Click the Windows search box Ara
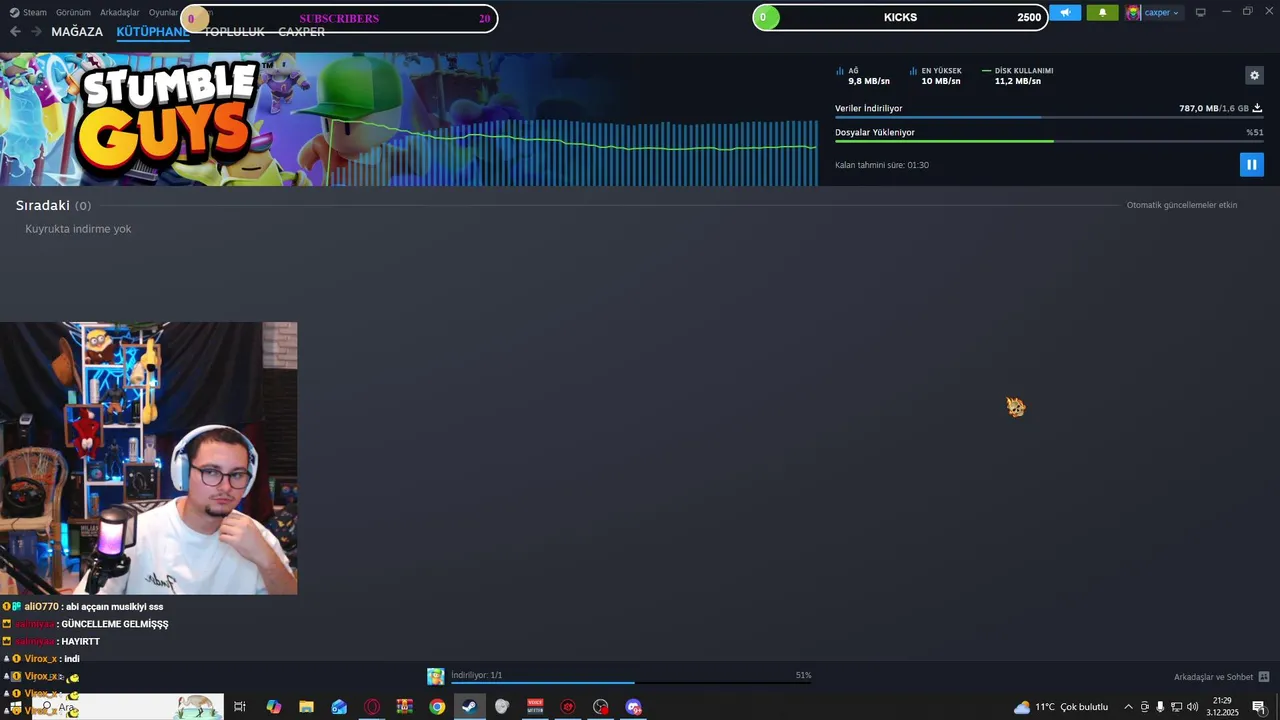1280x720 pixels. tap(128, 707)
